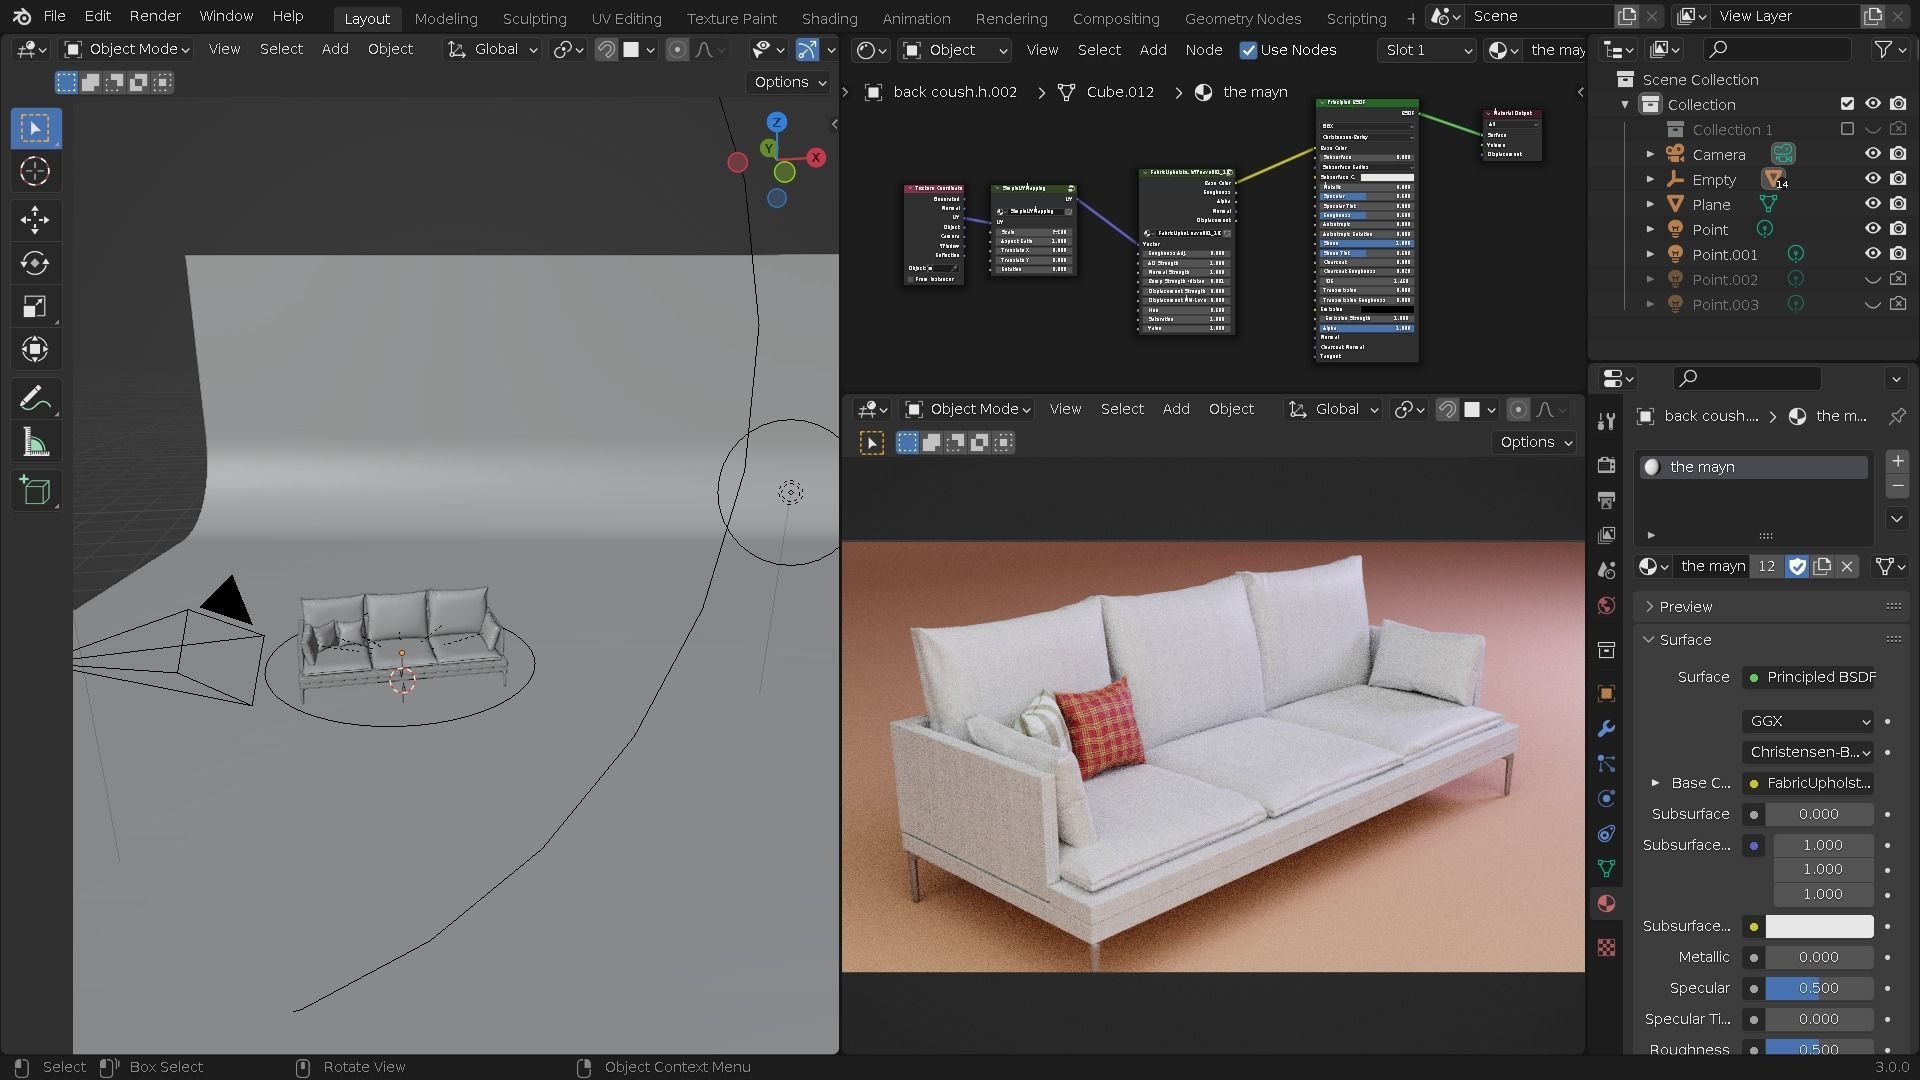
Task: Hide the Plane object in the outliner
Action: coord(1872,204)
